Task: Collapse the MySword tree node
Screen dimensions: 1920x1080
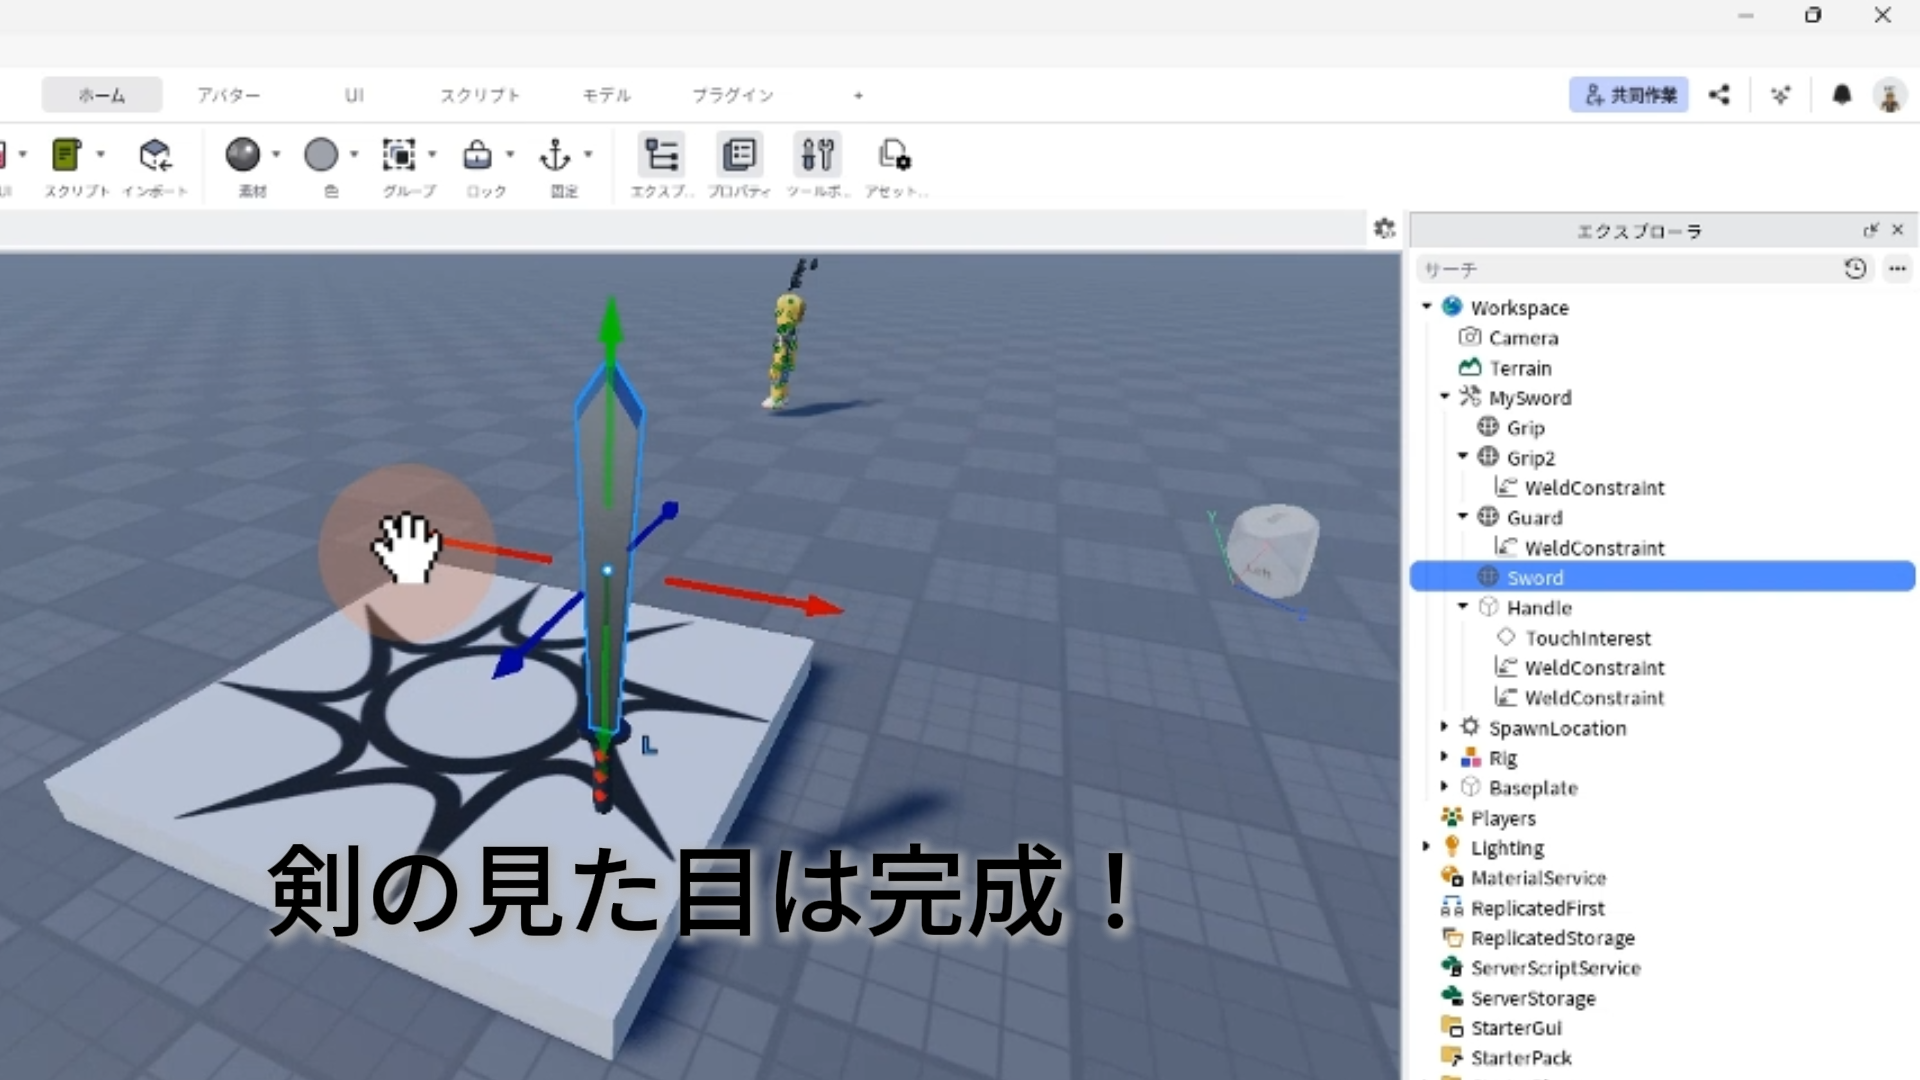Action: click(x=1445, y=397)
